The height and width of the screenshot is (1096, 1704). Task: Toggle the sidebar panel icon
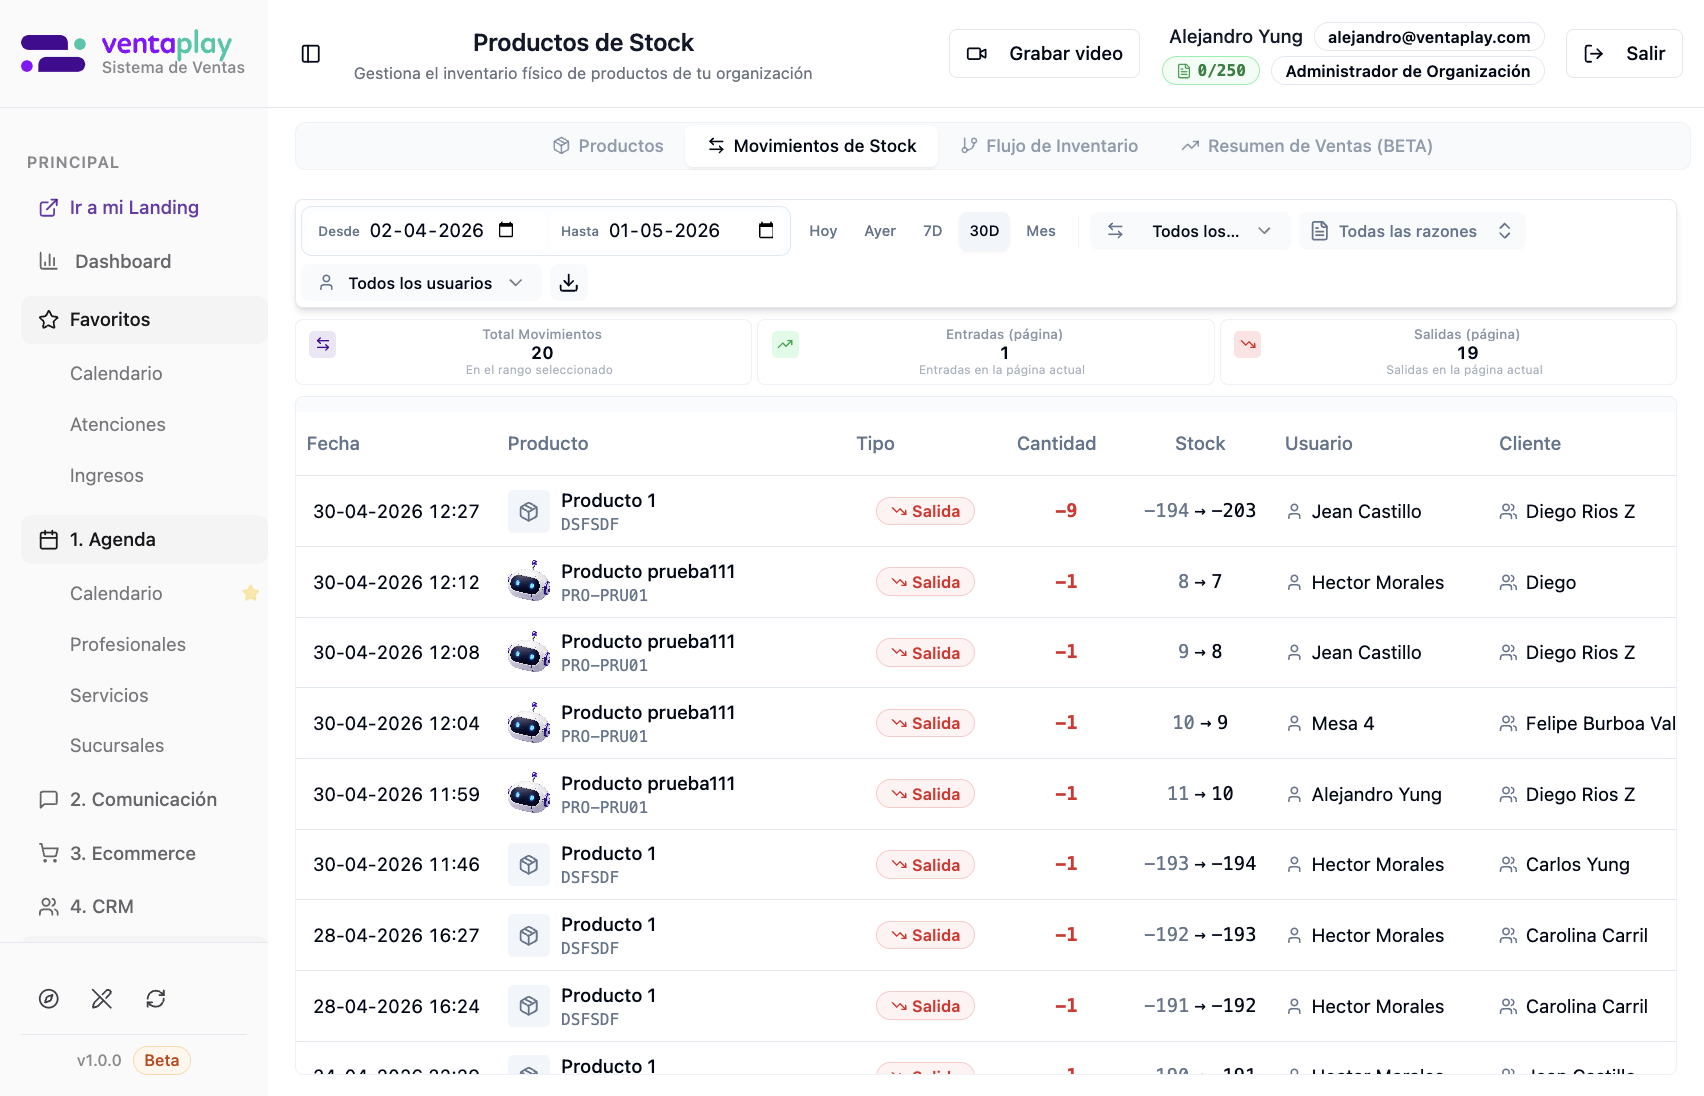click(x=311, y=54)
